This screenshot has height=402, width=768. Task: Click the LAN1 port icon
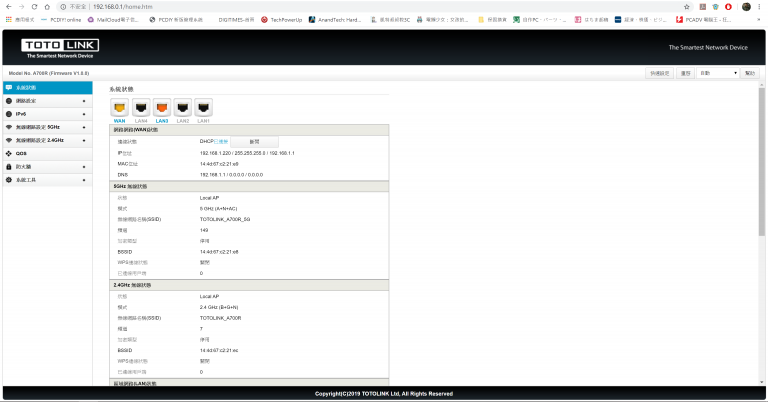(x=203, y=108)
